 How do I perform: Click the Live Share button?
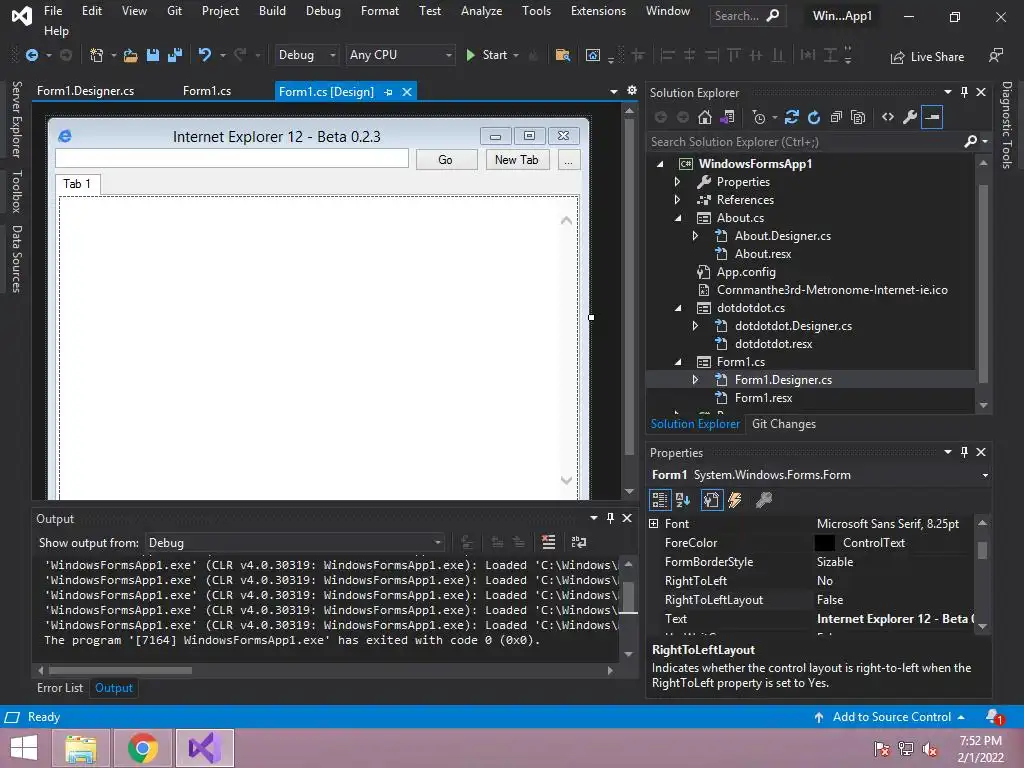tap(927, 57)
